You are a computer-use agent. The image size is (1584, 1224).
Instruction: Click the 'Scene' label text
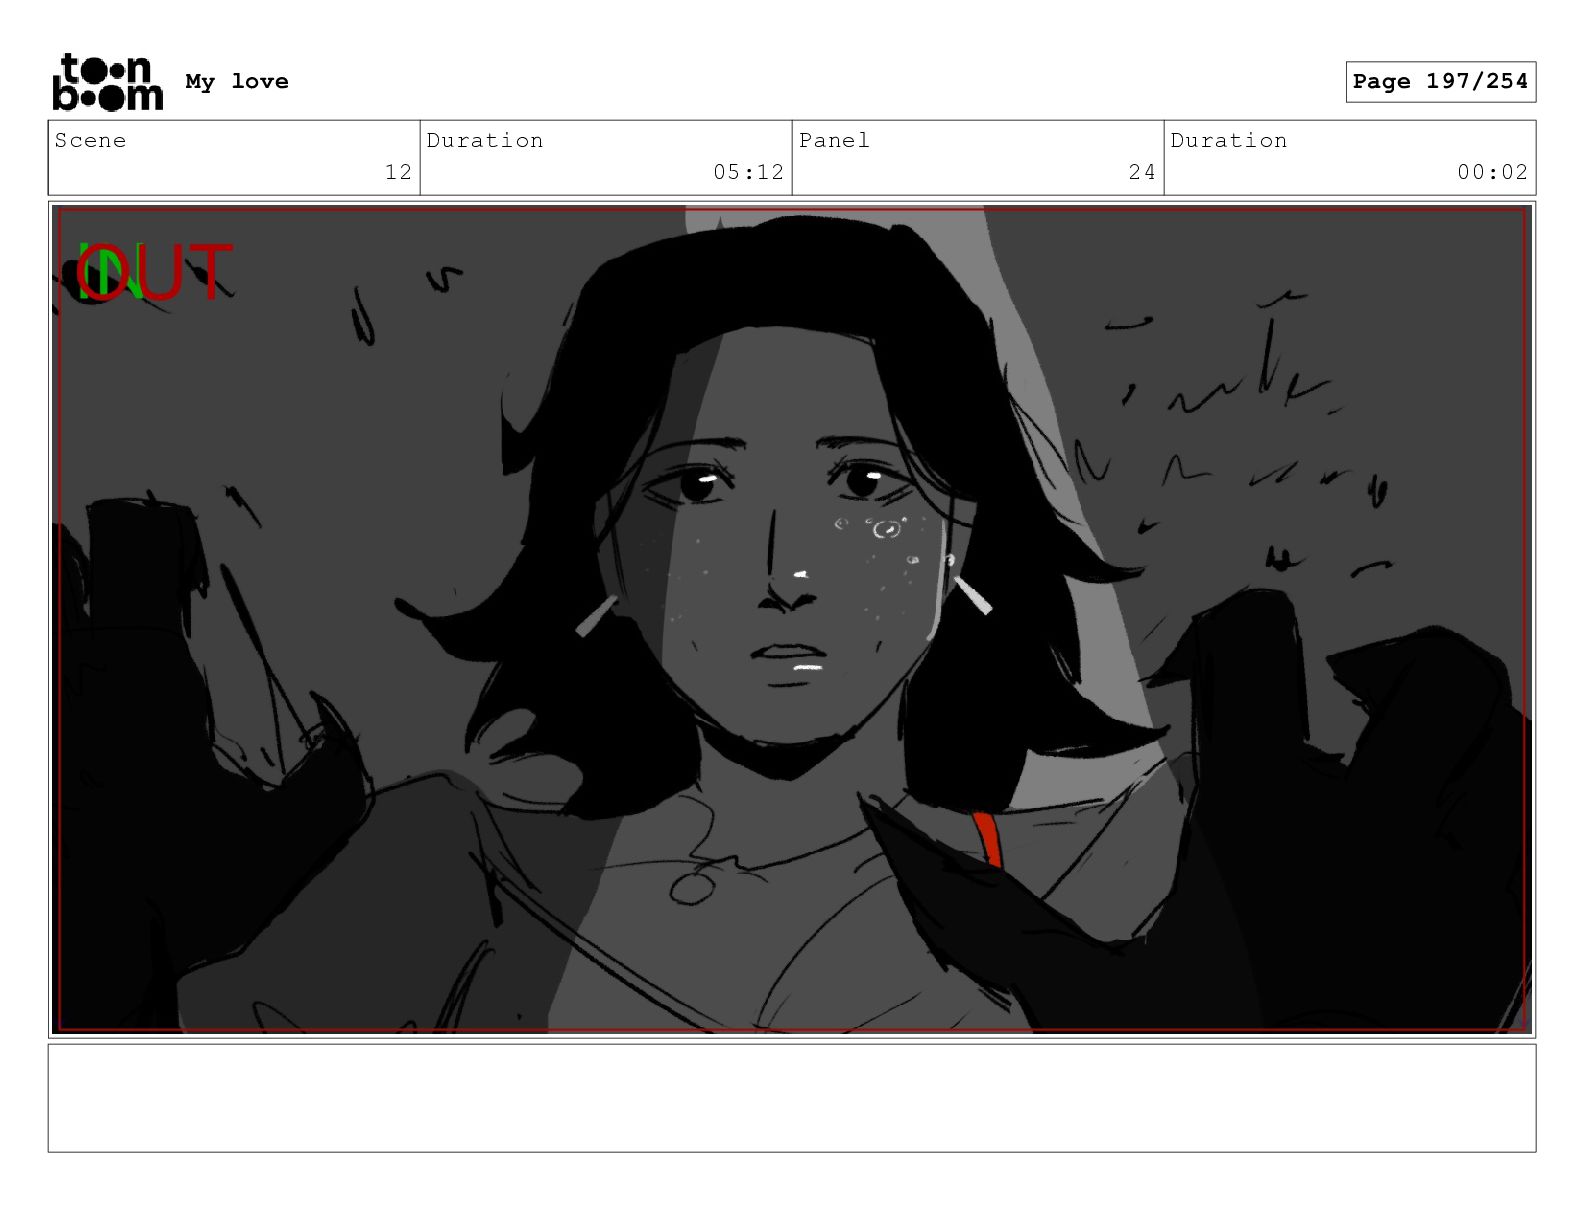91,140
